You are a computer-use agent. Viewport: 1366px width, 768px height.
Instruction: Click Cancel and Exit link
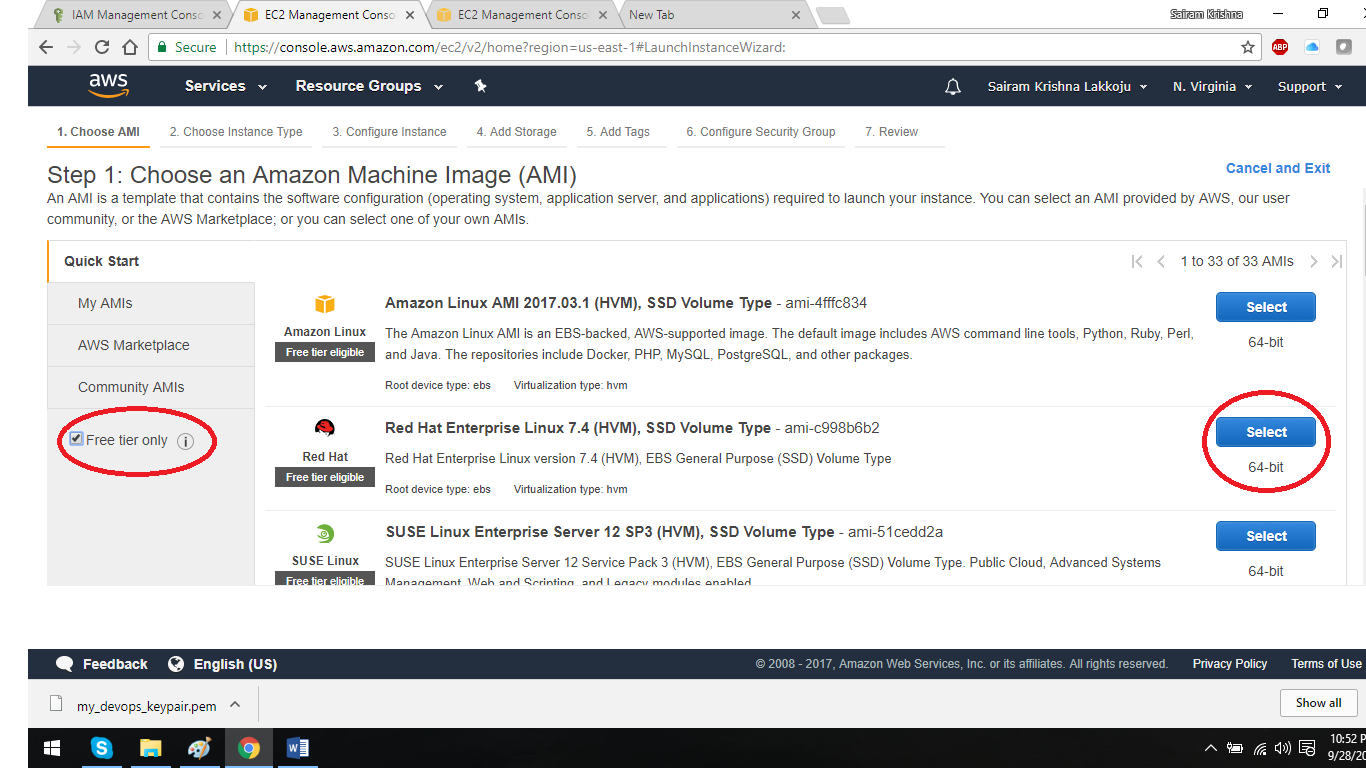point(1278,168)
